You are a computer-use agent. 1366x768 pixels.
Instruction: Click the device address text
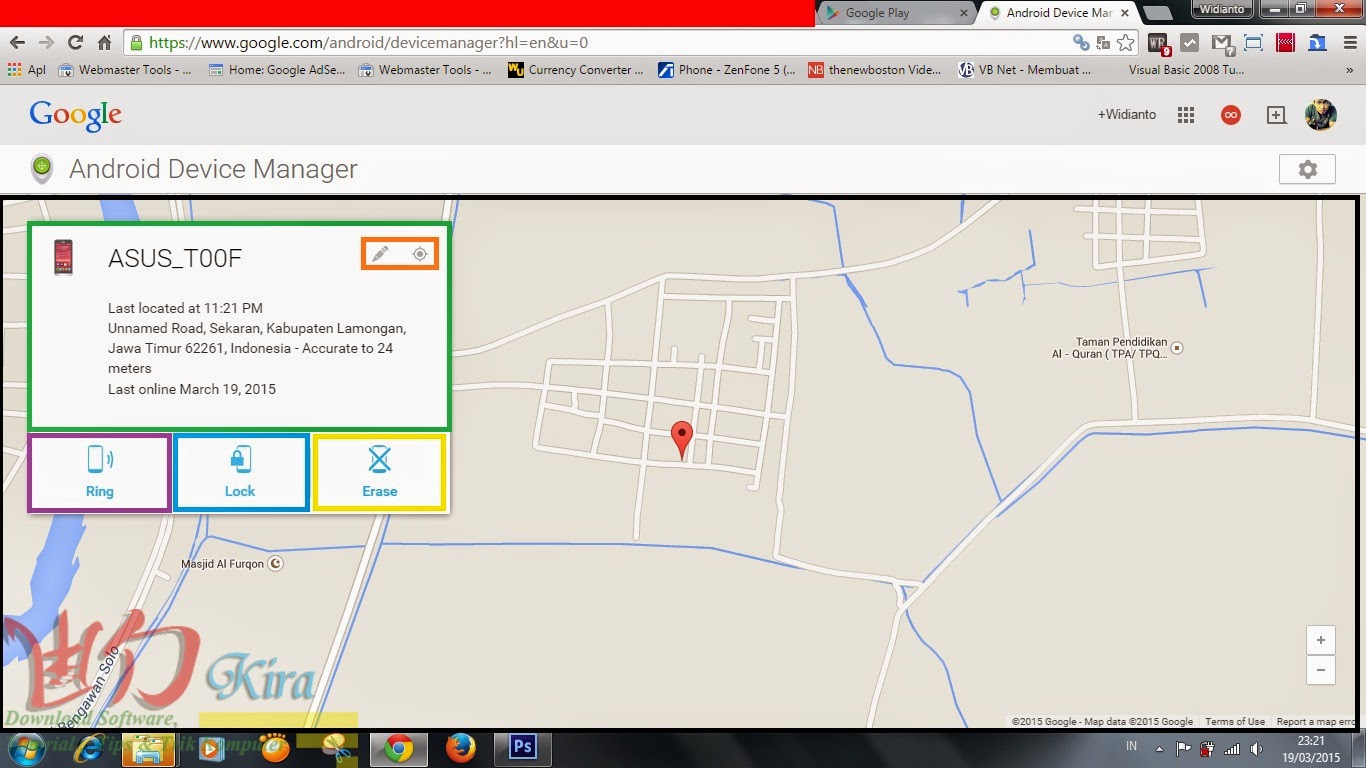(x=257, y=348)
